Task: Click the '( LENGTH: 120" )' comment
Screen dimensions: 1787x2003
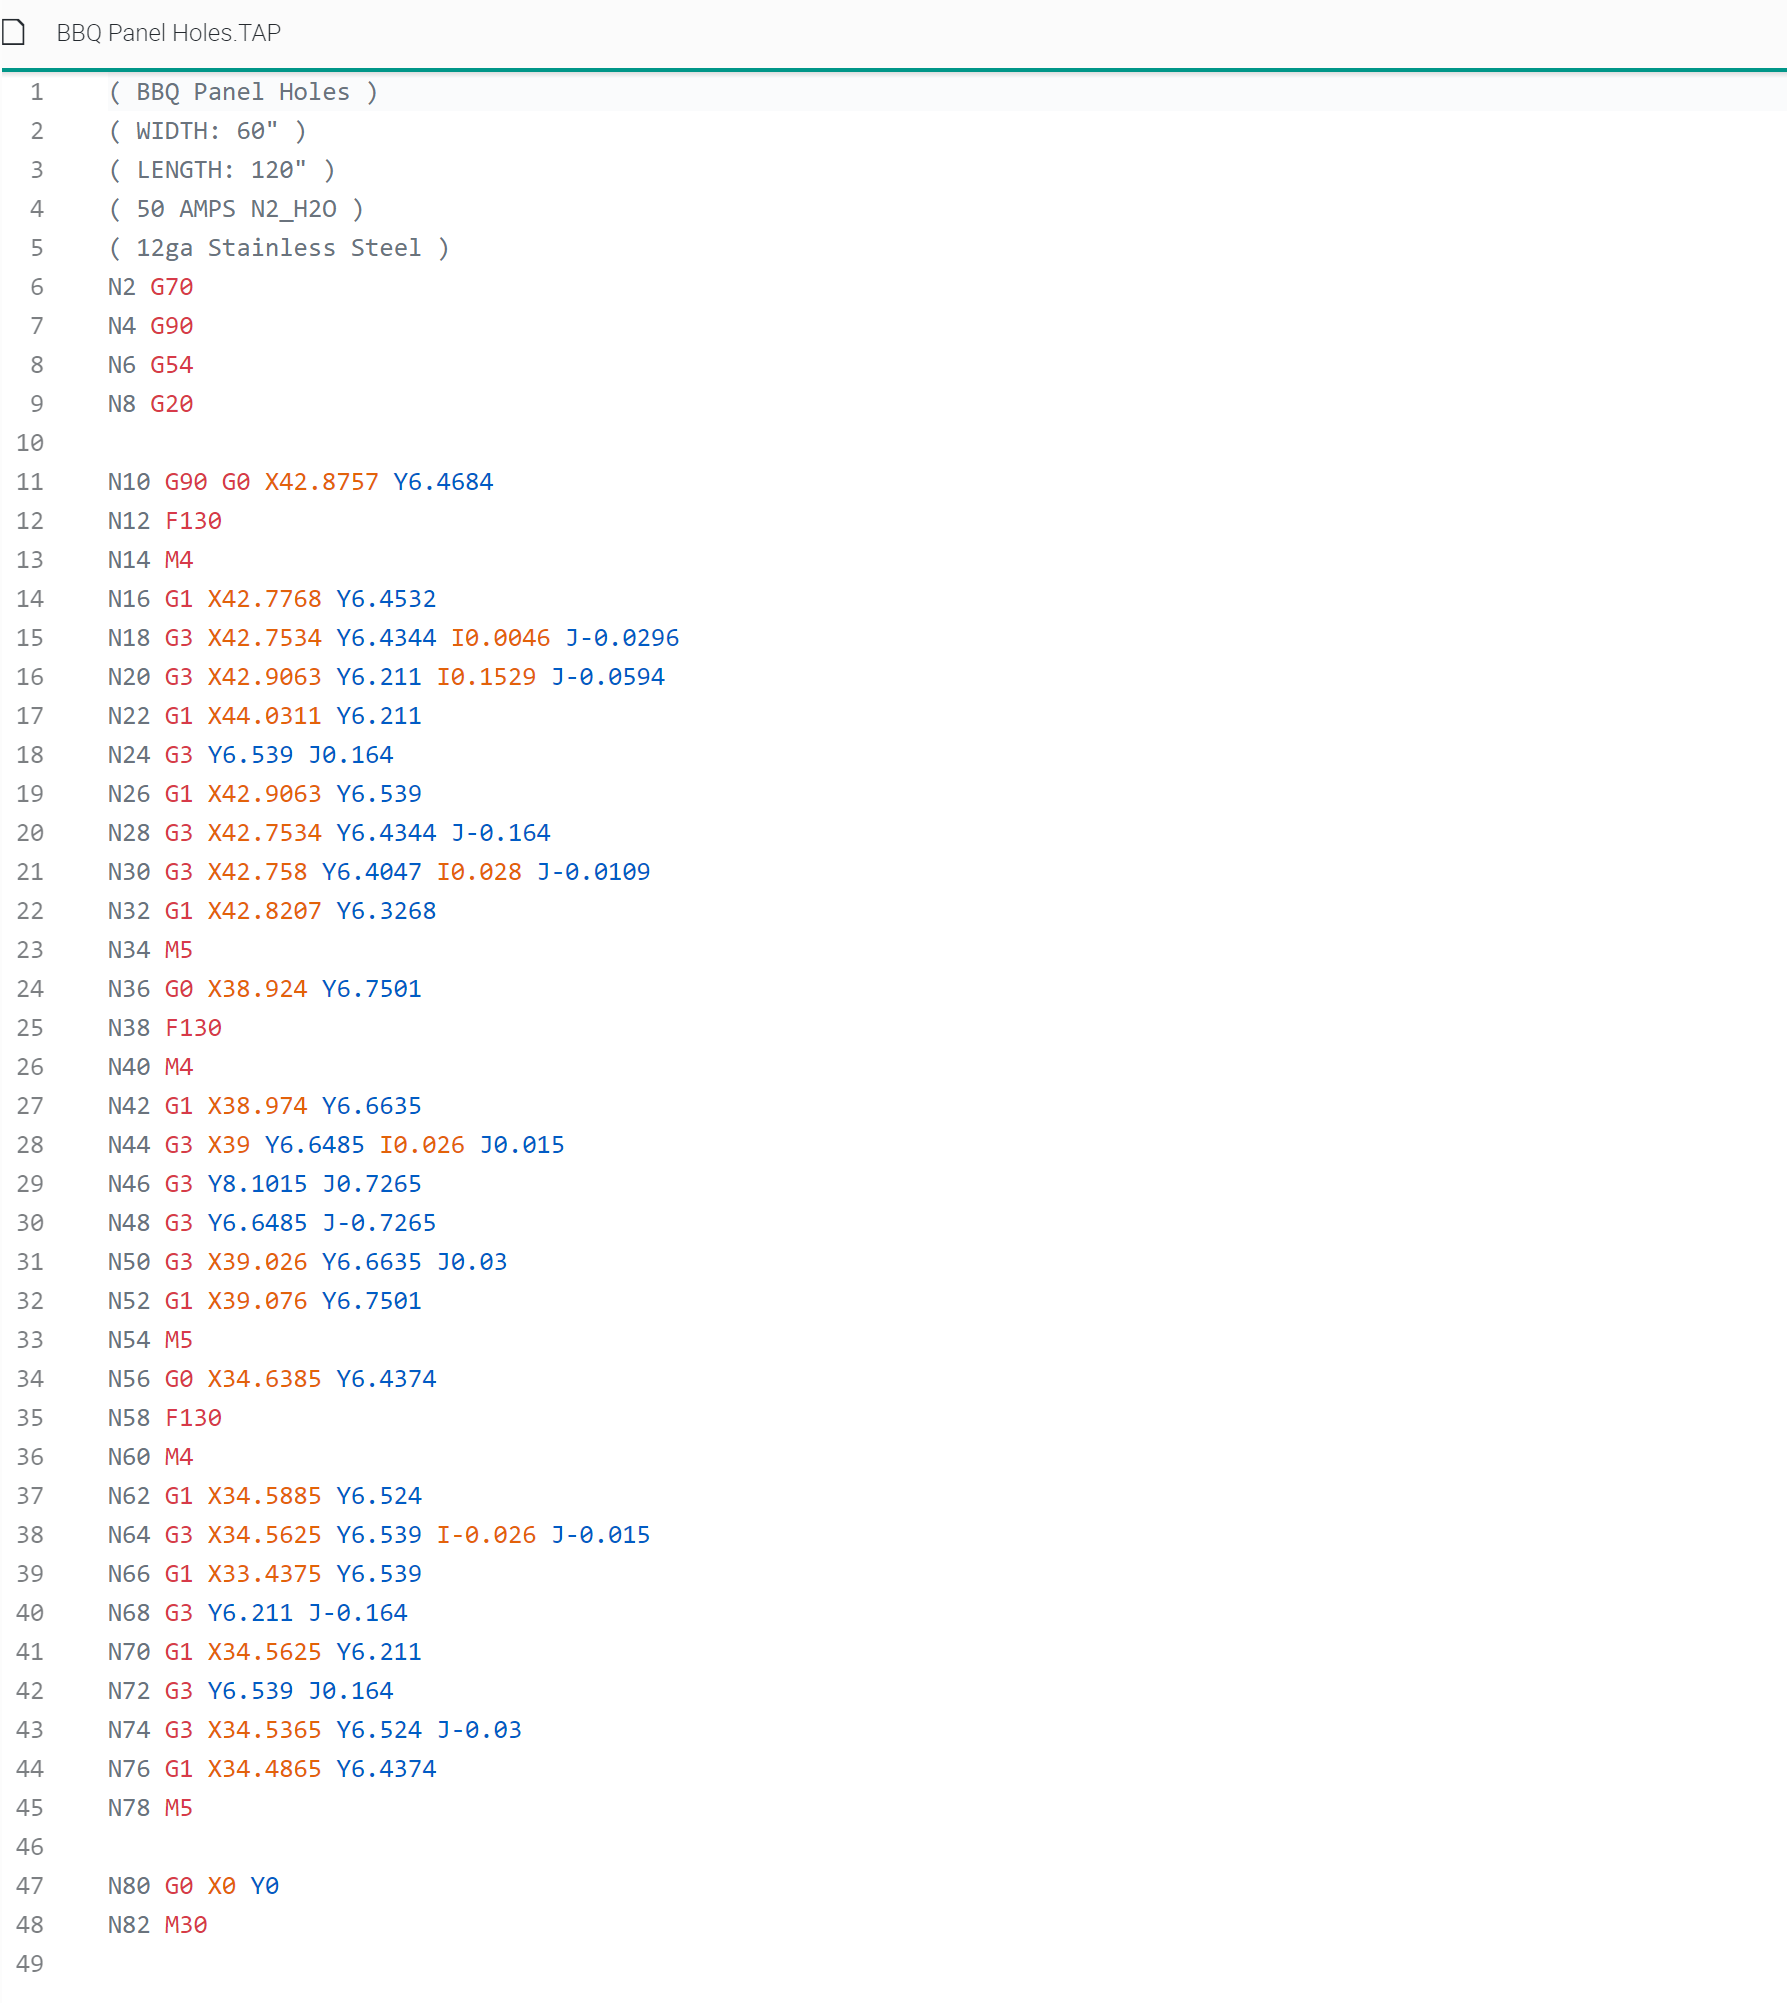Action: pos(222,170)
